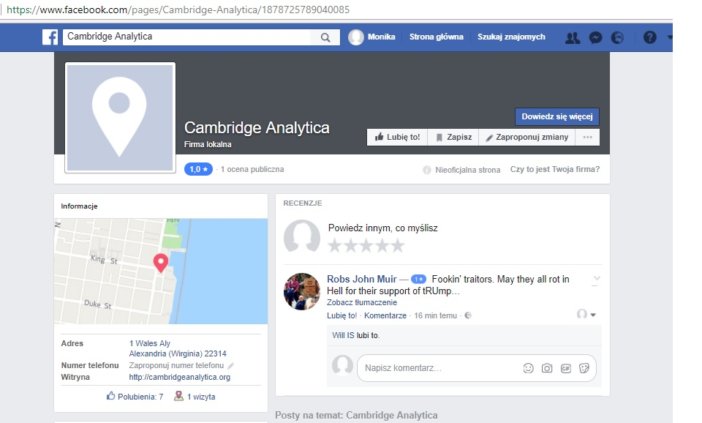Screen dimensions: 702x423
Task: Click Zaproponuj zmiany button
Action: pos(527,137)
